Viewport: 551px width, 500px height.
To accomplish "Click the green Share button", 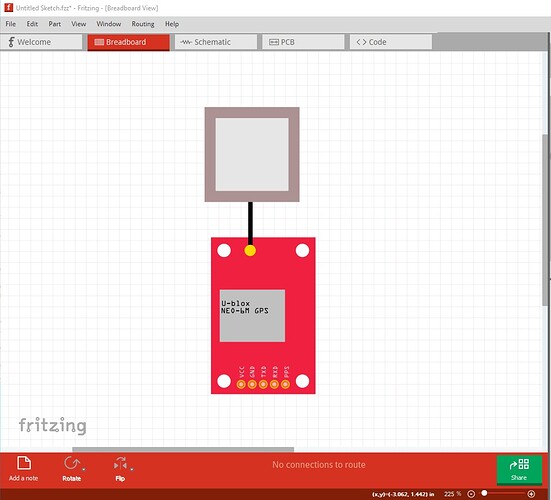I will [519, 469].
